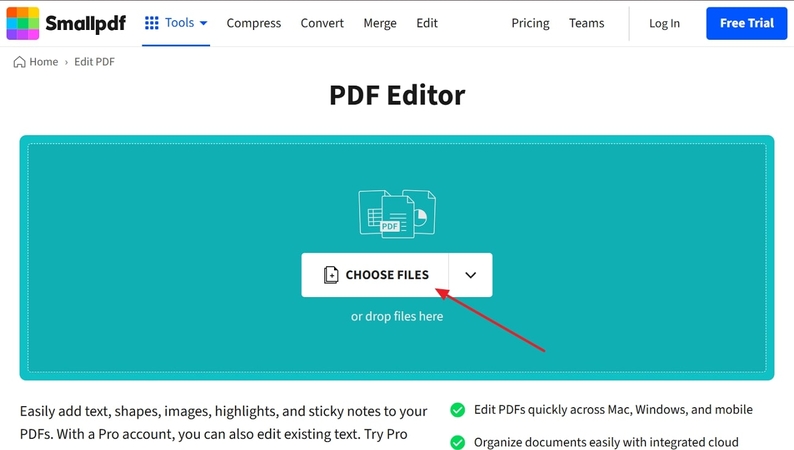Click the Home breadcrumb house icon
The width and height of the screenshot is (794, 450).
(x=19, y=62)
